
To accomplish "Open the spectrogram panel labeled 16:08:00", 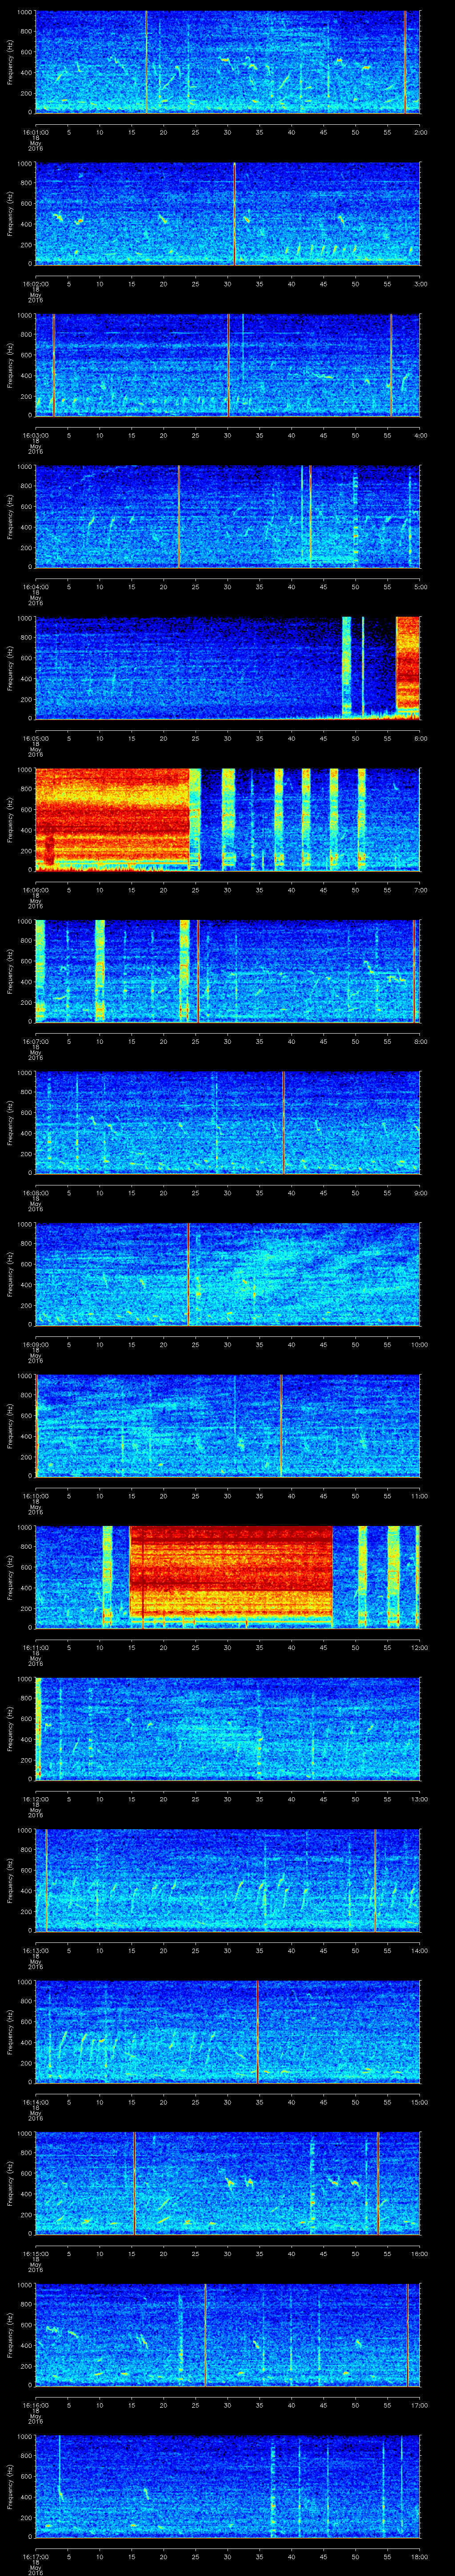I will [227, 1122].
